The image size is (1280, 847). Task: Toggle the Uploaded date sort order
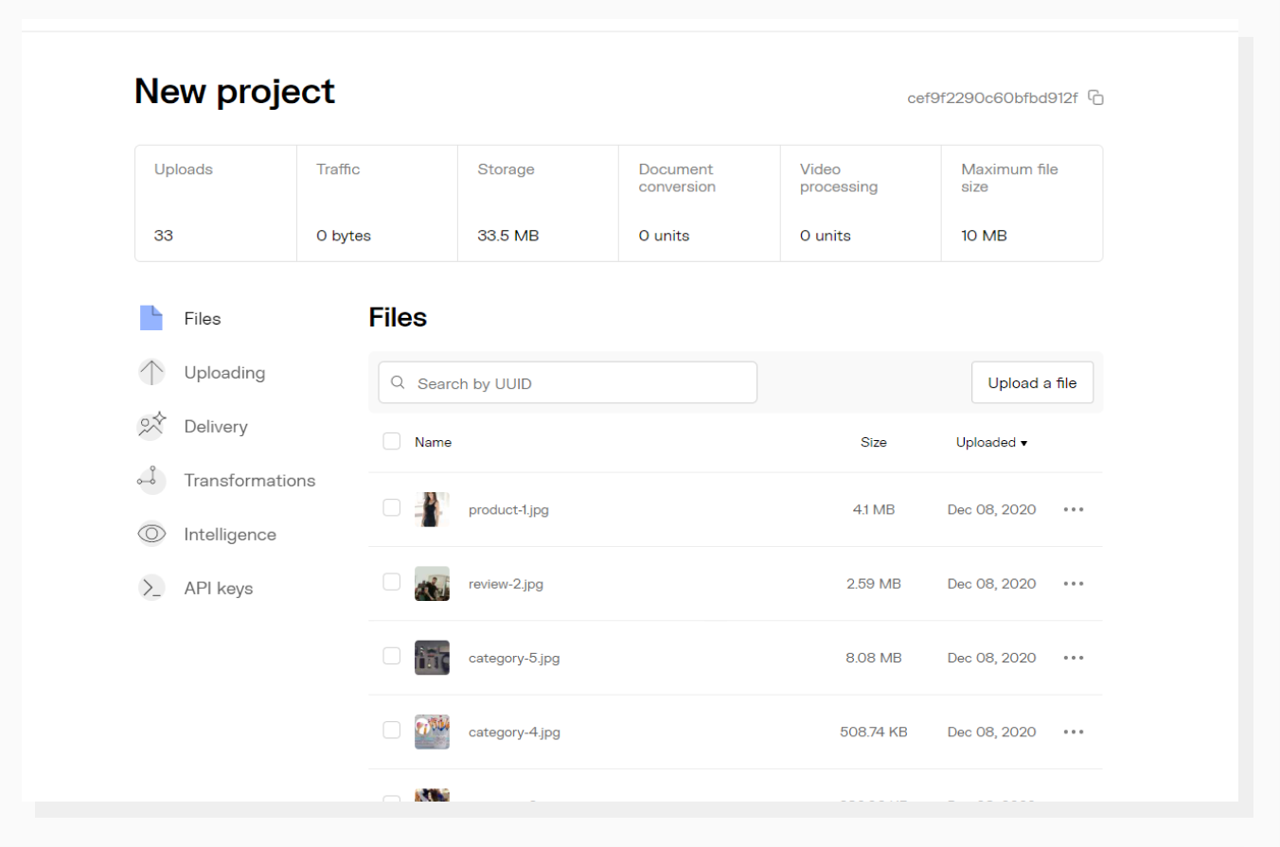(991, 442)
